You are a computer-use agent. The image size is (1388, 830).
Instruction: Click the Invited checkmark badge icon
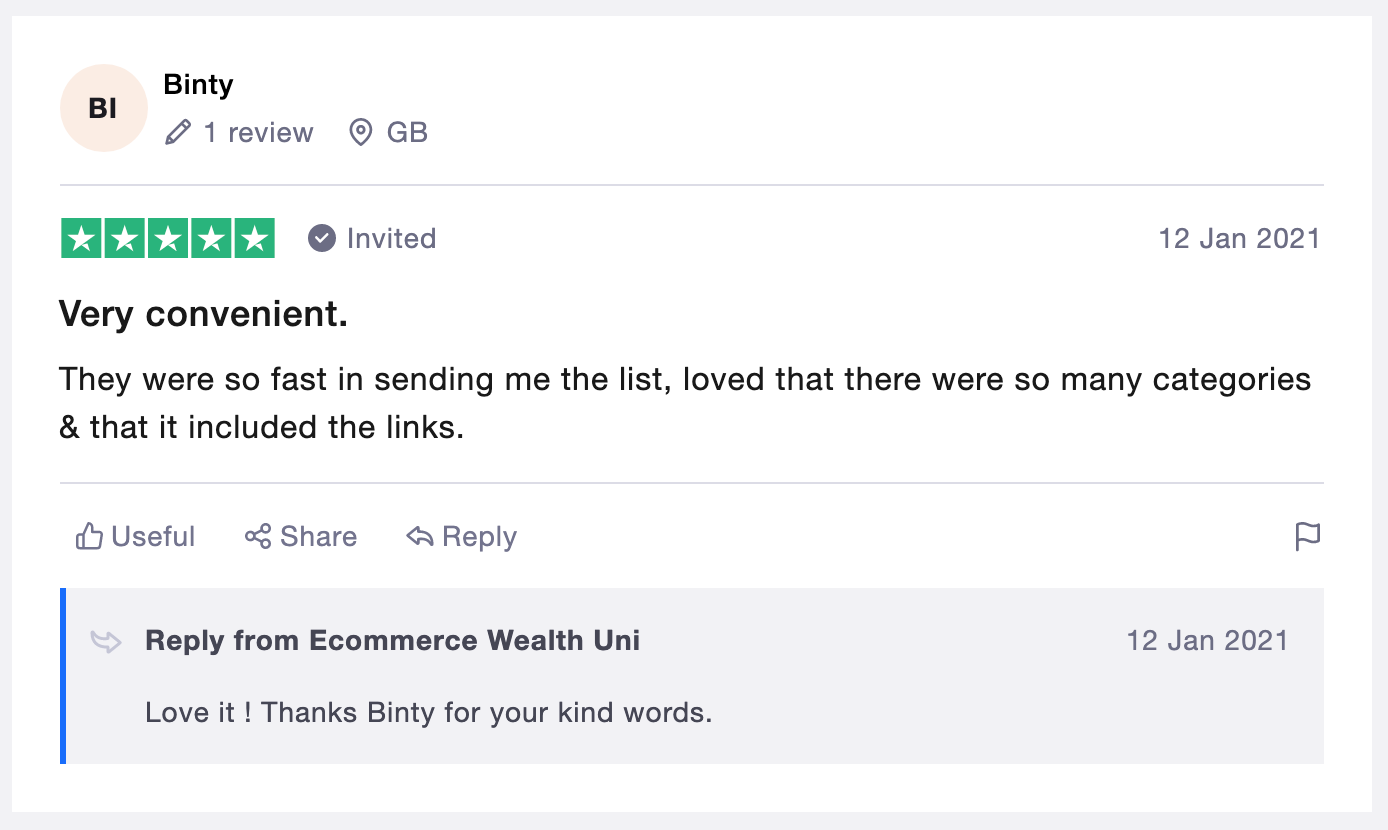[322, 238]
